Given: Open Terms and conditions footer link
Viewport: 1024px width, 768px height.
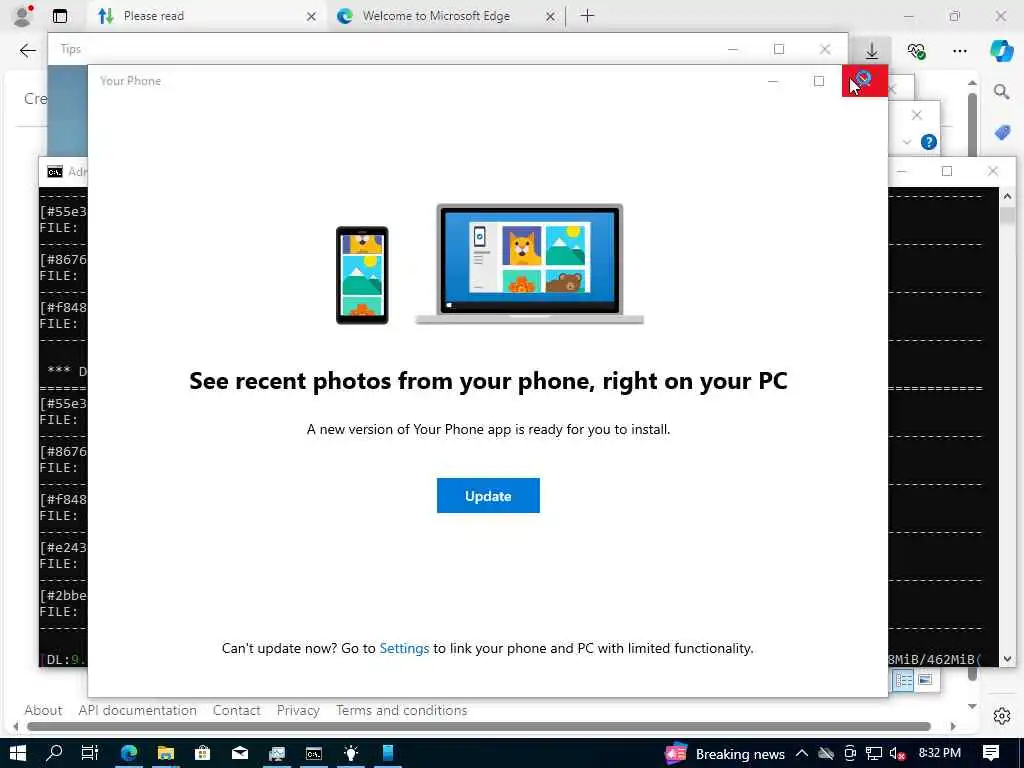Looking at the screenshot, I should (x=402, y=710).
